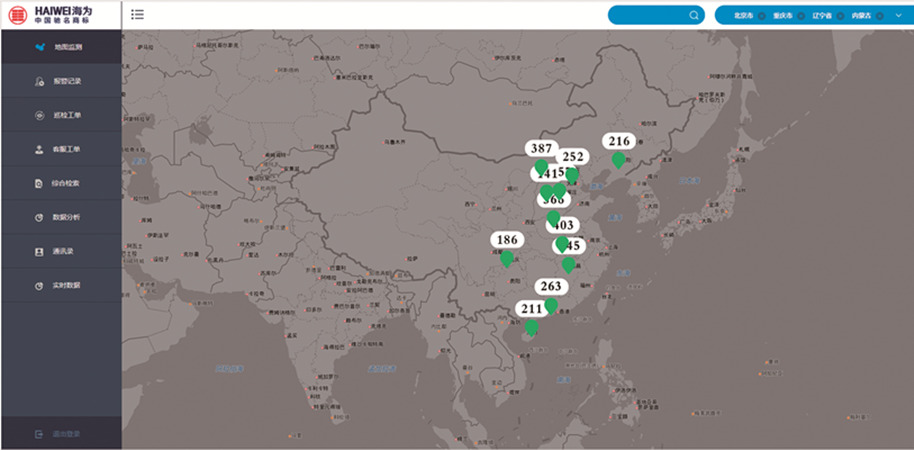Click the green marker below the 211 label
This screenshot has width=914, height=450.
[531, 327]
